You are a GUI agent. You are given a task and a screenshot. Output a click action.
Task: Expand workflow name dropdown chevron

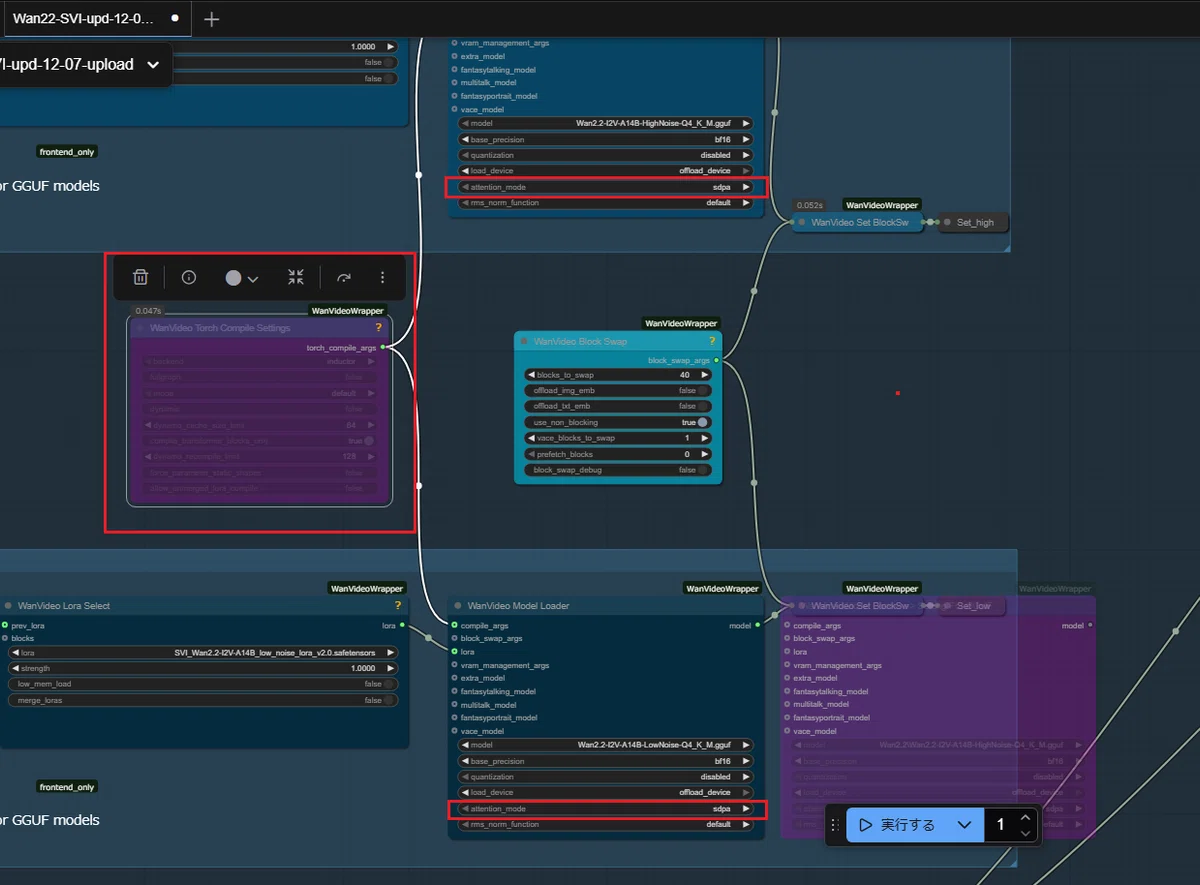(153, 65)
